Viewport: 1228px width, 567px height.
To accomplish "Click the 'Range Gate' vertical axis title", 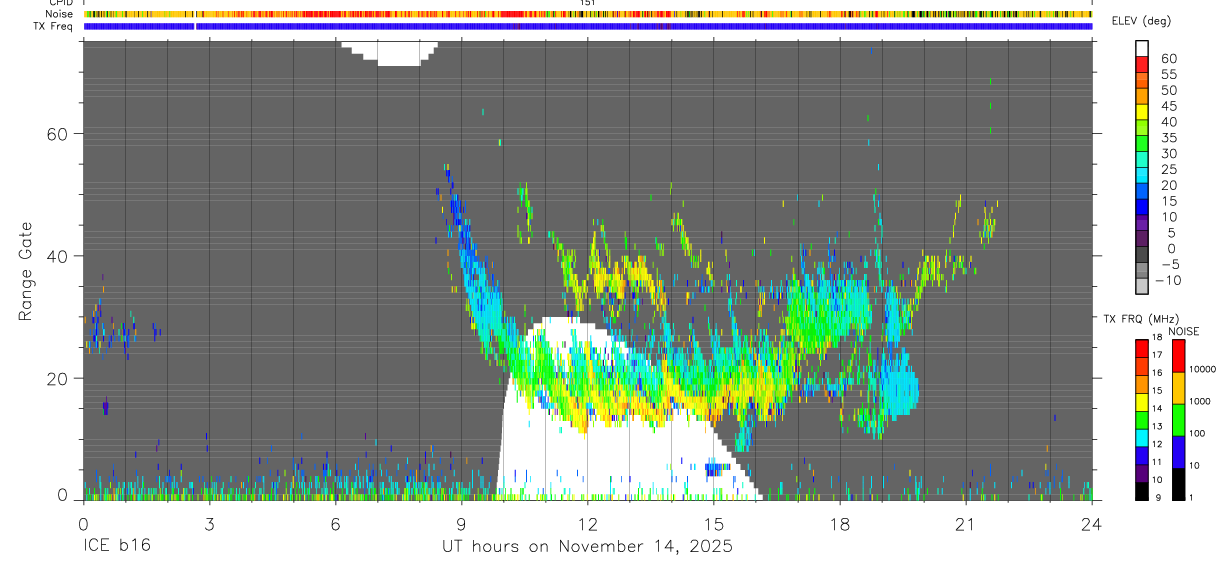I will click(x=26, y=270).
